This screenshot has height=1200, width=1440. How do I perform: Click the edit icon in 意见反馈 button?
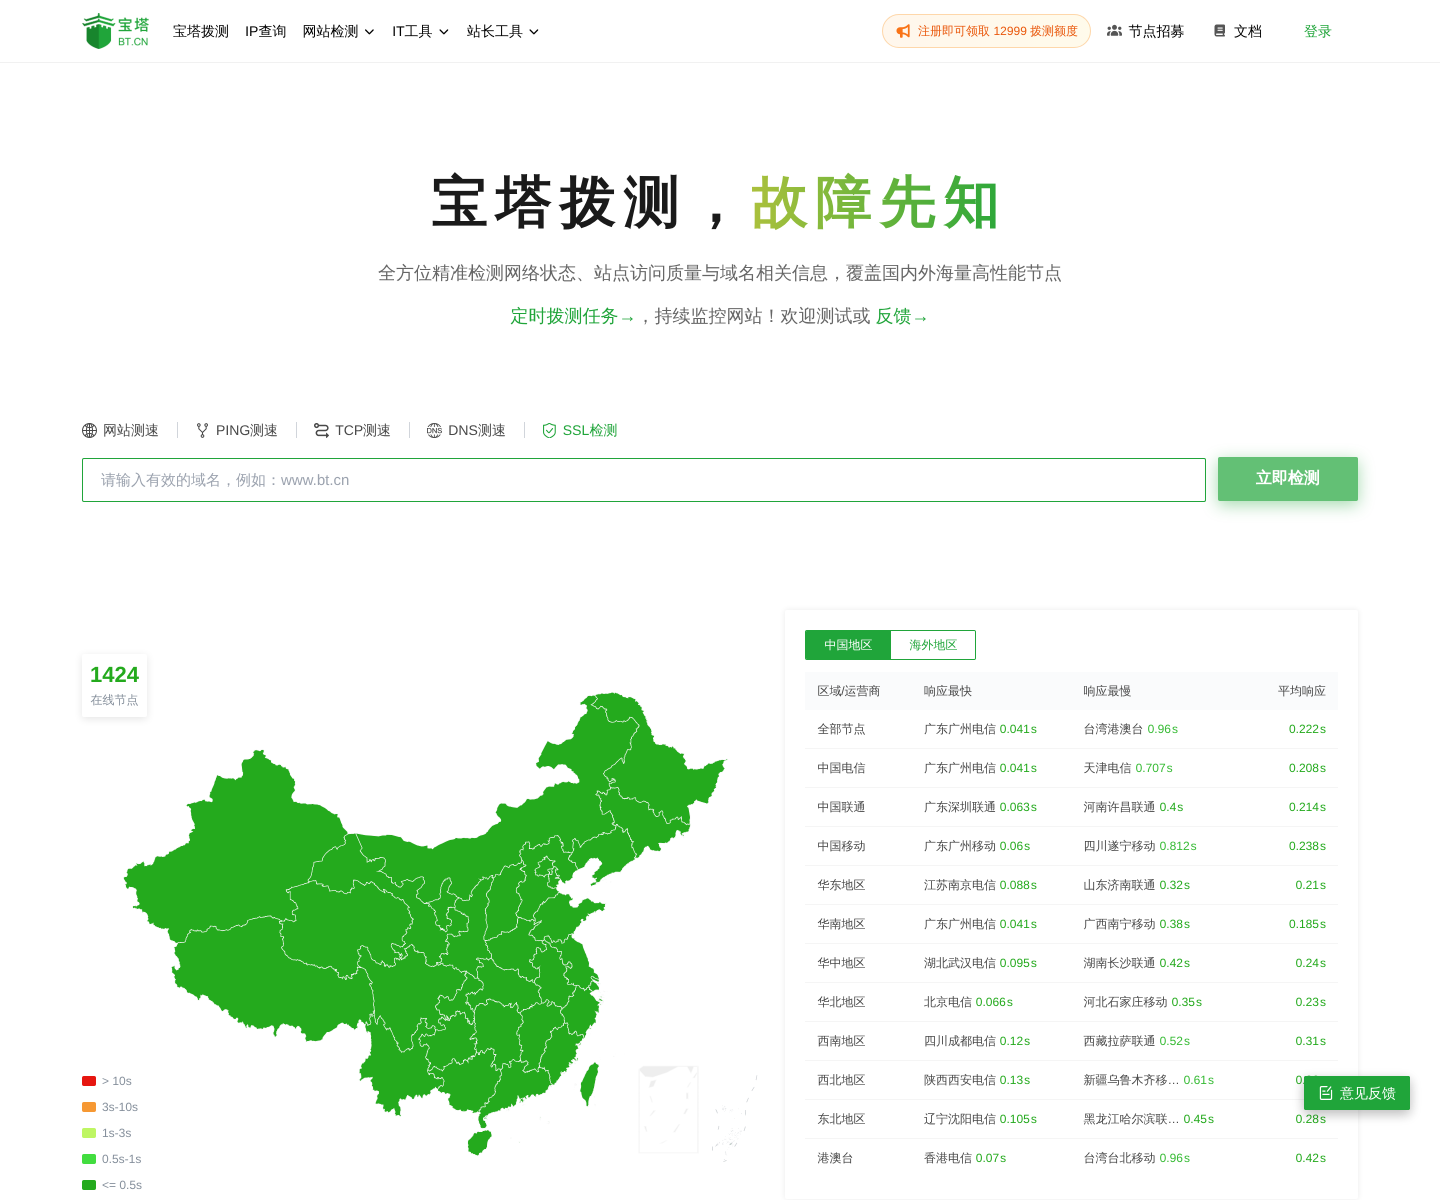click(x=1326, y=1093)
